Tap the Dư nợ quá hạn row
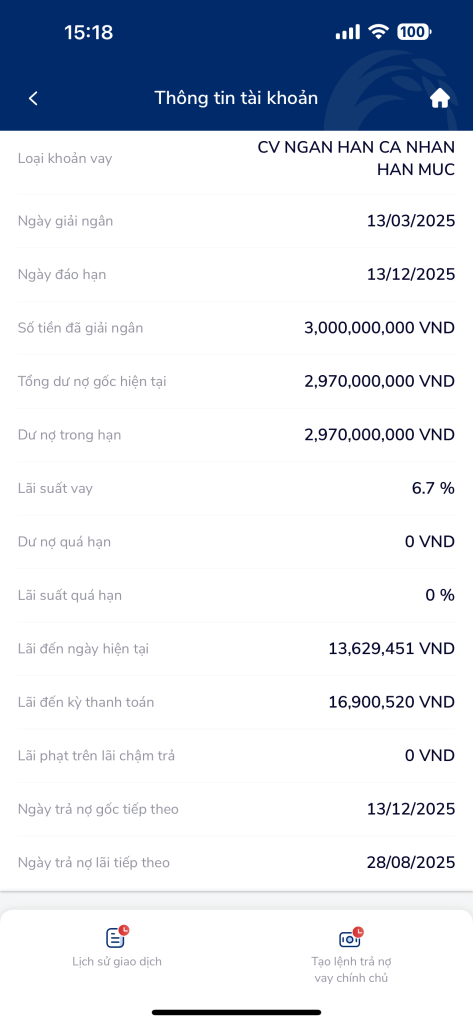Image resolution: width=473 pixels, height=1024 pixels. (236, 542)
